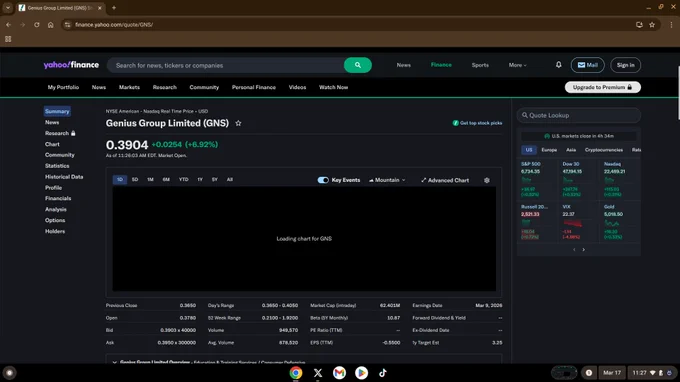Open Holders in left sidebar
Screen dimensions: 680x382
click(x=55, y=231)
